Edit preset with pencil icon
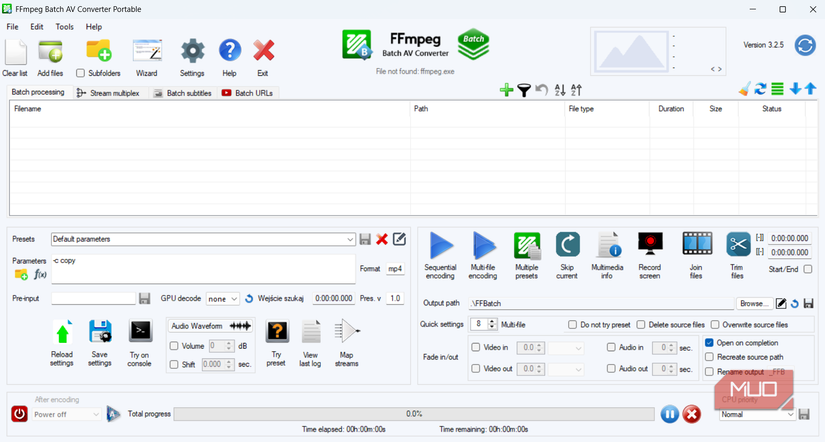825x442 pixels. (399, 239)
